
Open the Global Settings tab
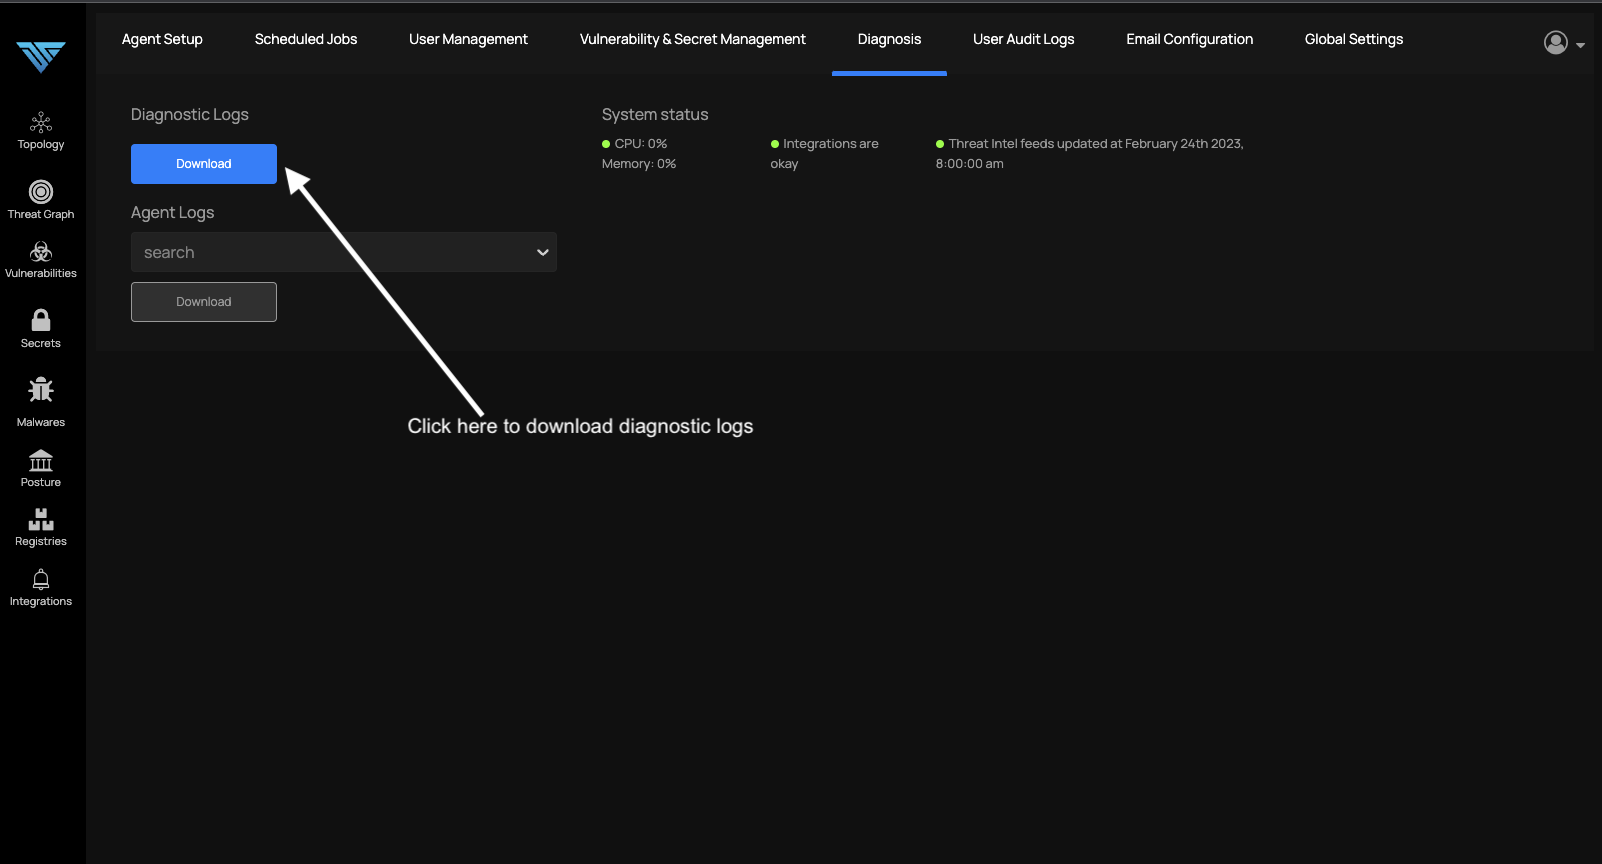tap(1354, 39)
